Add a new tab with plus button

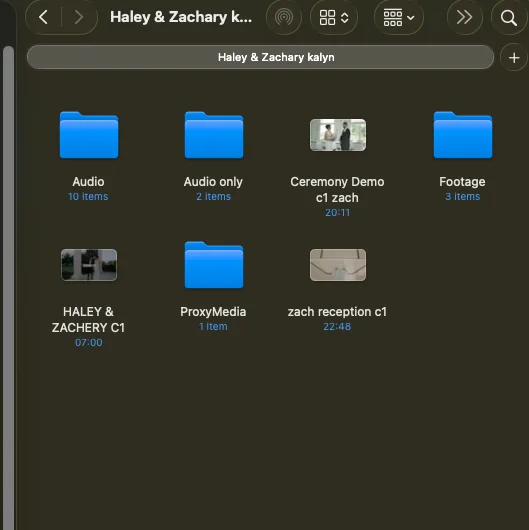(x=514, y=57)
